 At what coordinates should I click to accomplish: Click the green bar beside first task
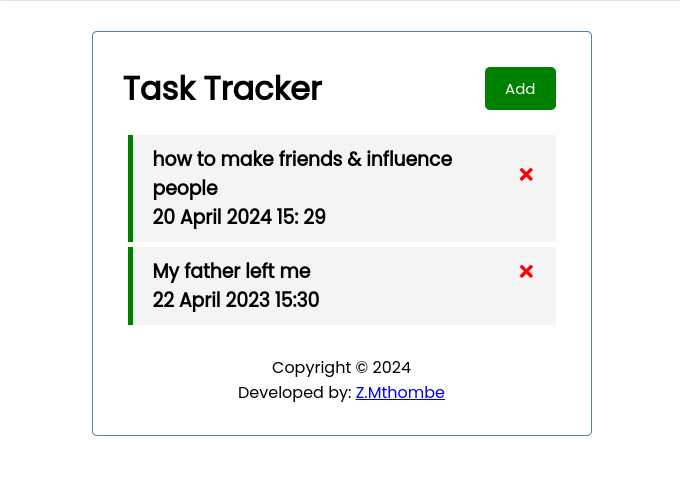(x=131, y=188)
